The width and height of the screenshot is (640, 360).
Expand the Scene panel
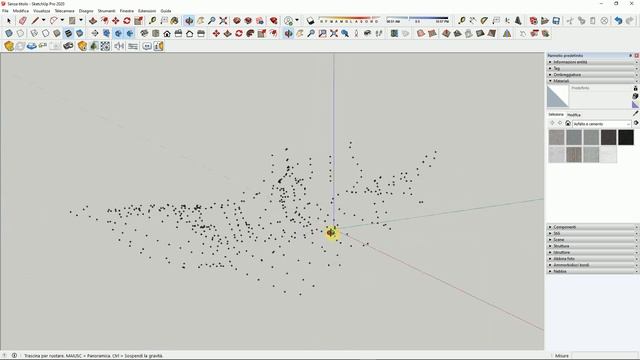click(x=593, y=240)
